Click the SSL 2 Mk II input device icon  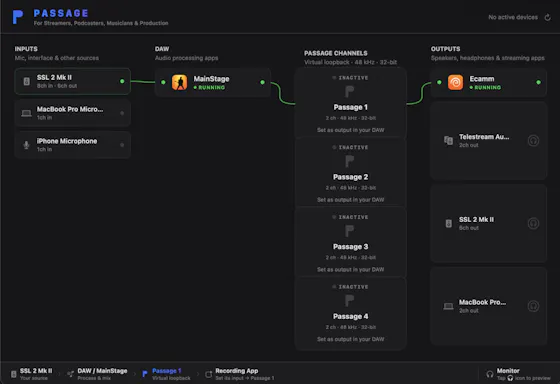(26, 81)
